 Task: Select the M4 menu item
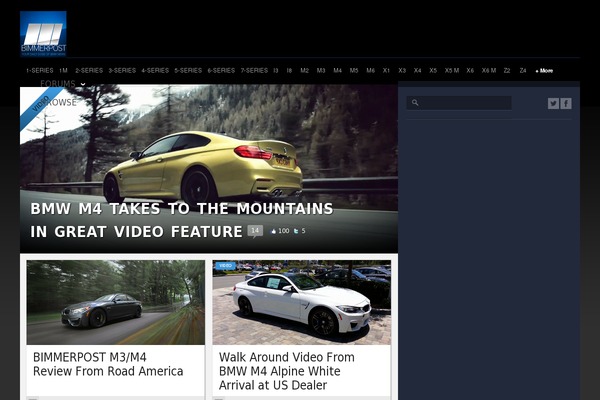[x=337, y=70]
